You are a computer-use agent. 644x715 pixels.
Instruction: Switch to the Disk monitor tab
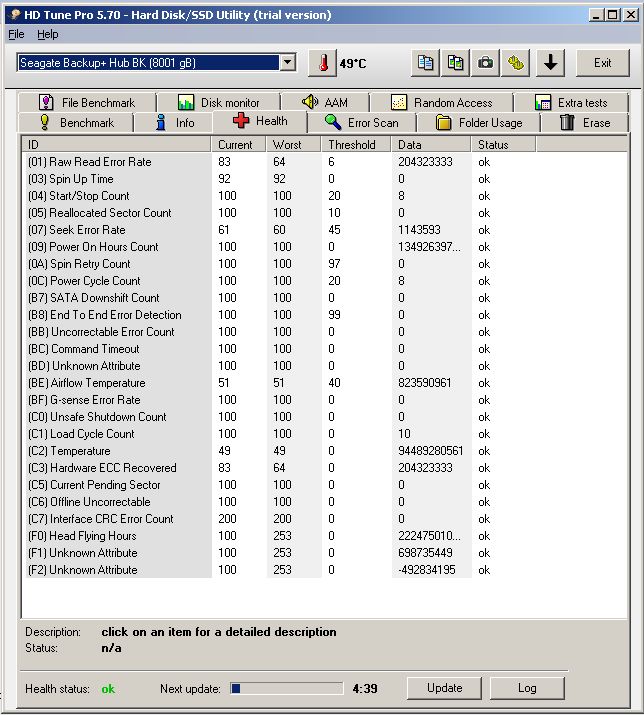pos(218,103)
